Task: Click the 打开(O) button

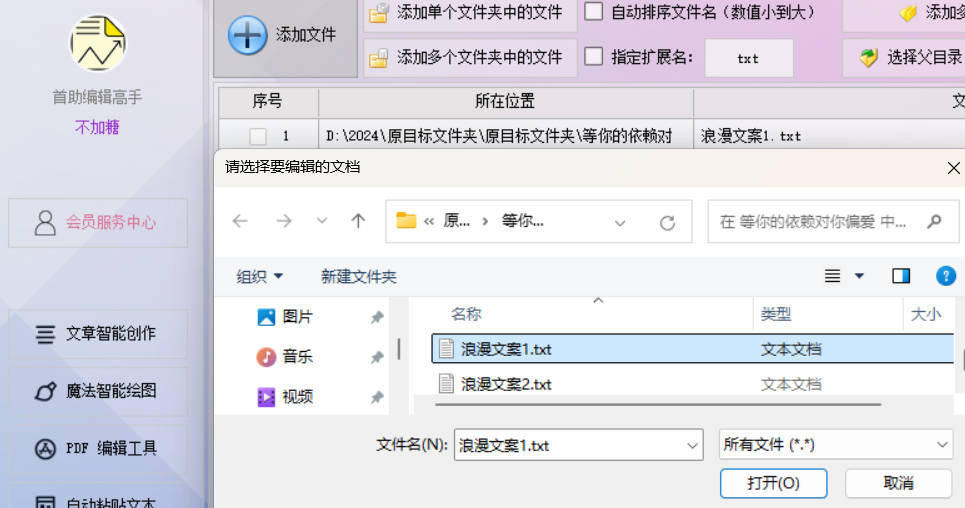Action: pos(773,483)
